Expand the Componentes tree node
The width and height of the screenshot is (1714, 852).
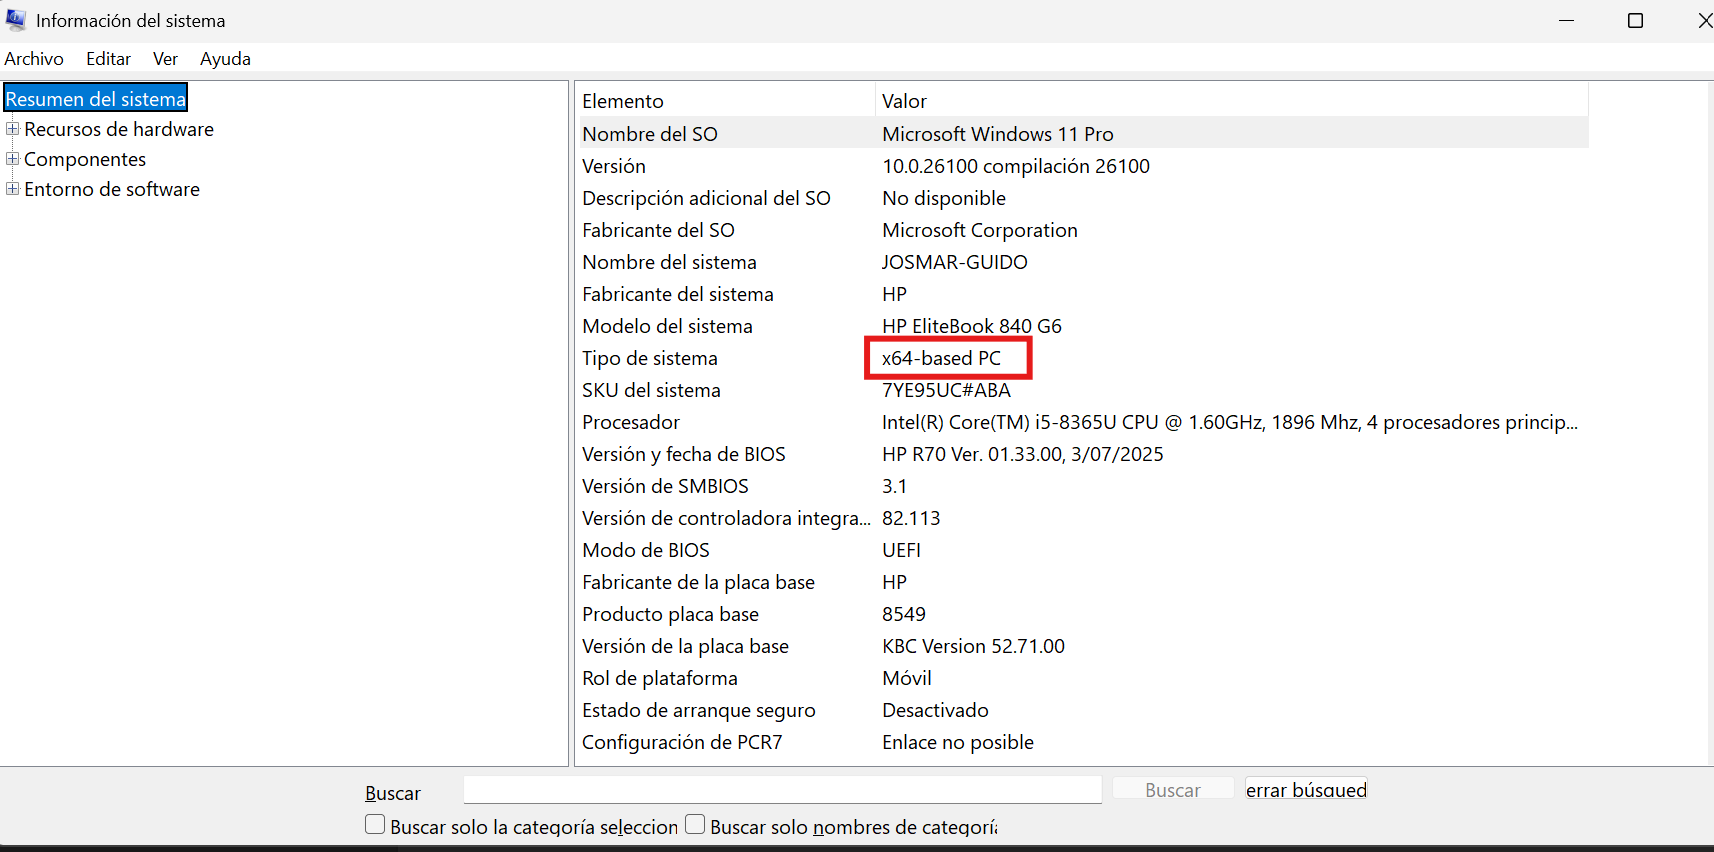(13, 159)
